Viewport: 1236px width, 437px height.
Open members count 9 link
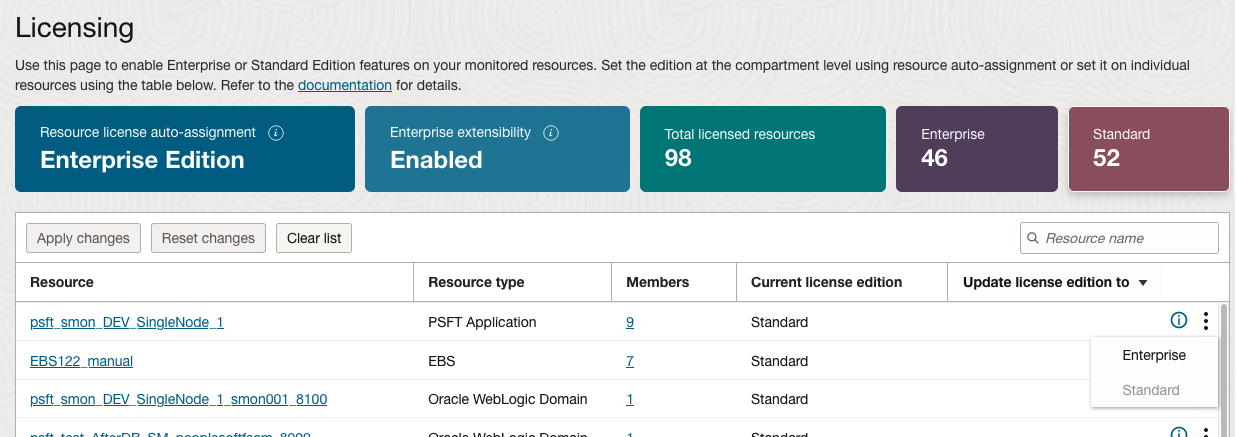(630, 322)
